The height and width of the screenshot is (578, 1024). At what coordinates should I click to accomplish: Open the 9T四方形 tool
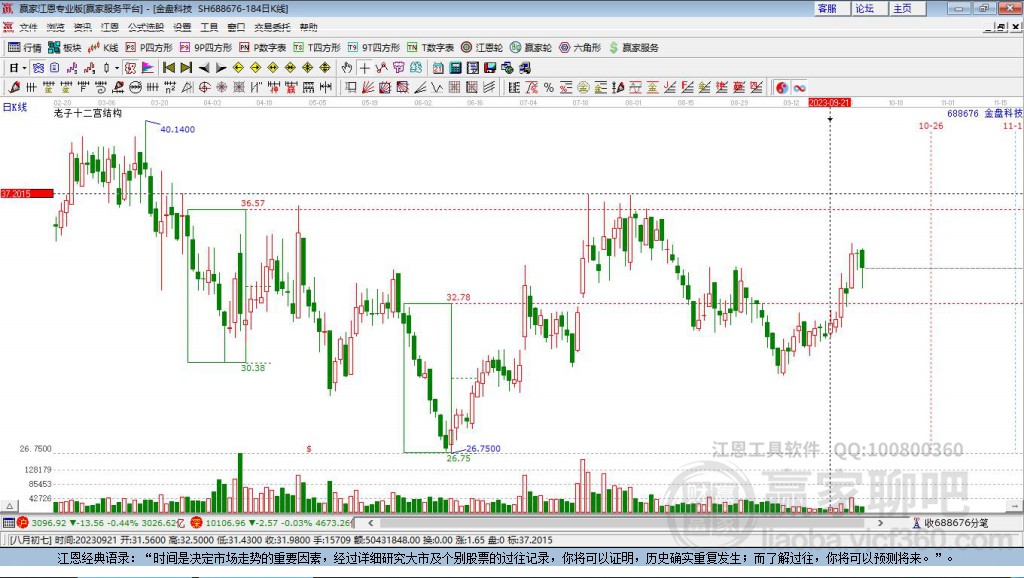[374, 48]
